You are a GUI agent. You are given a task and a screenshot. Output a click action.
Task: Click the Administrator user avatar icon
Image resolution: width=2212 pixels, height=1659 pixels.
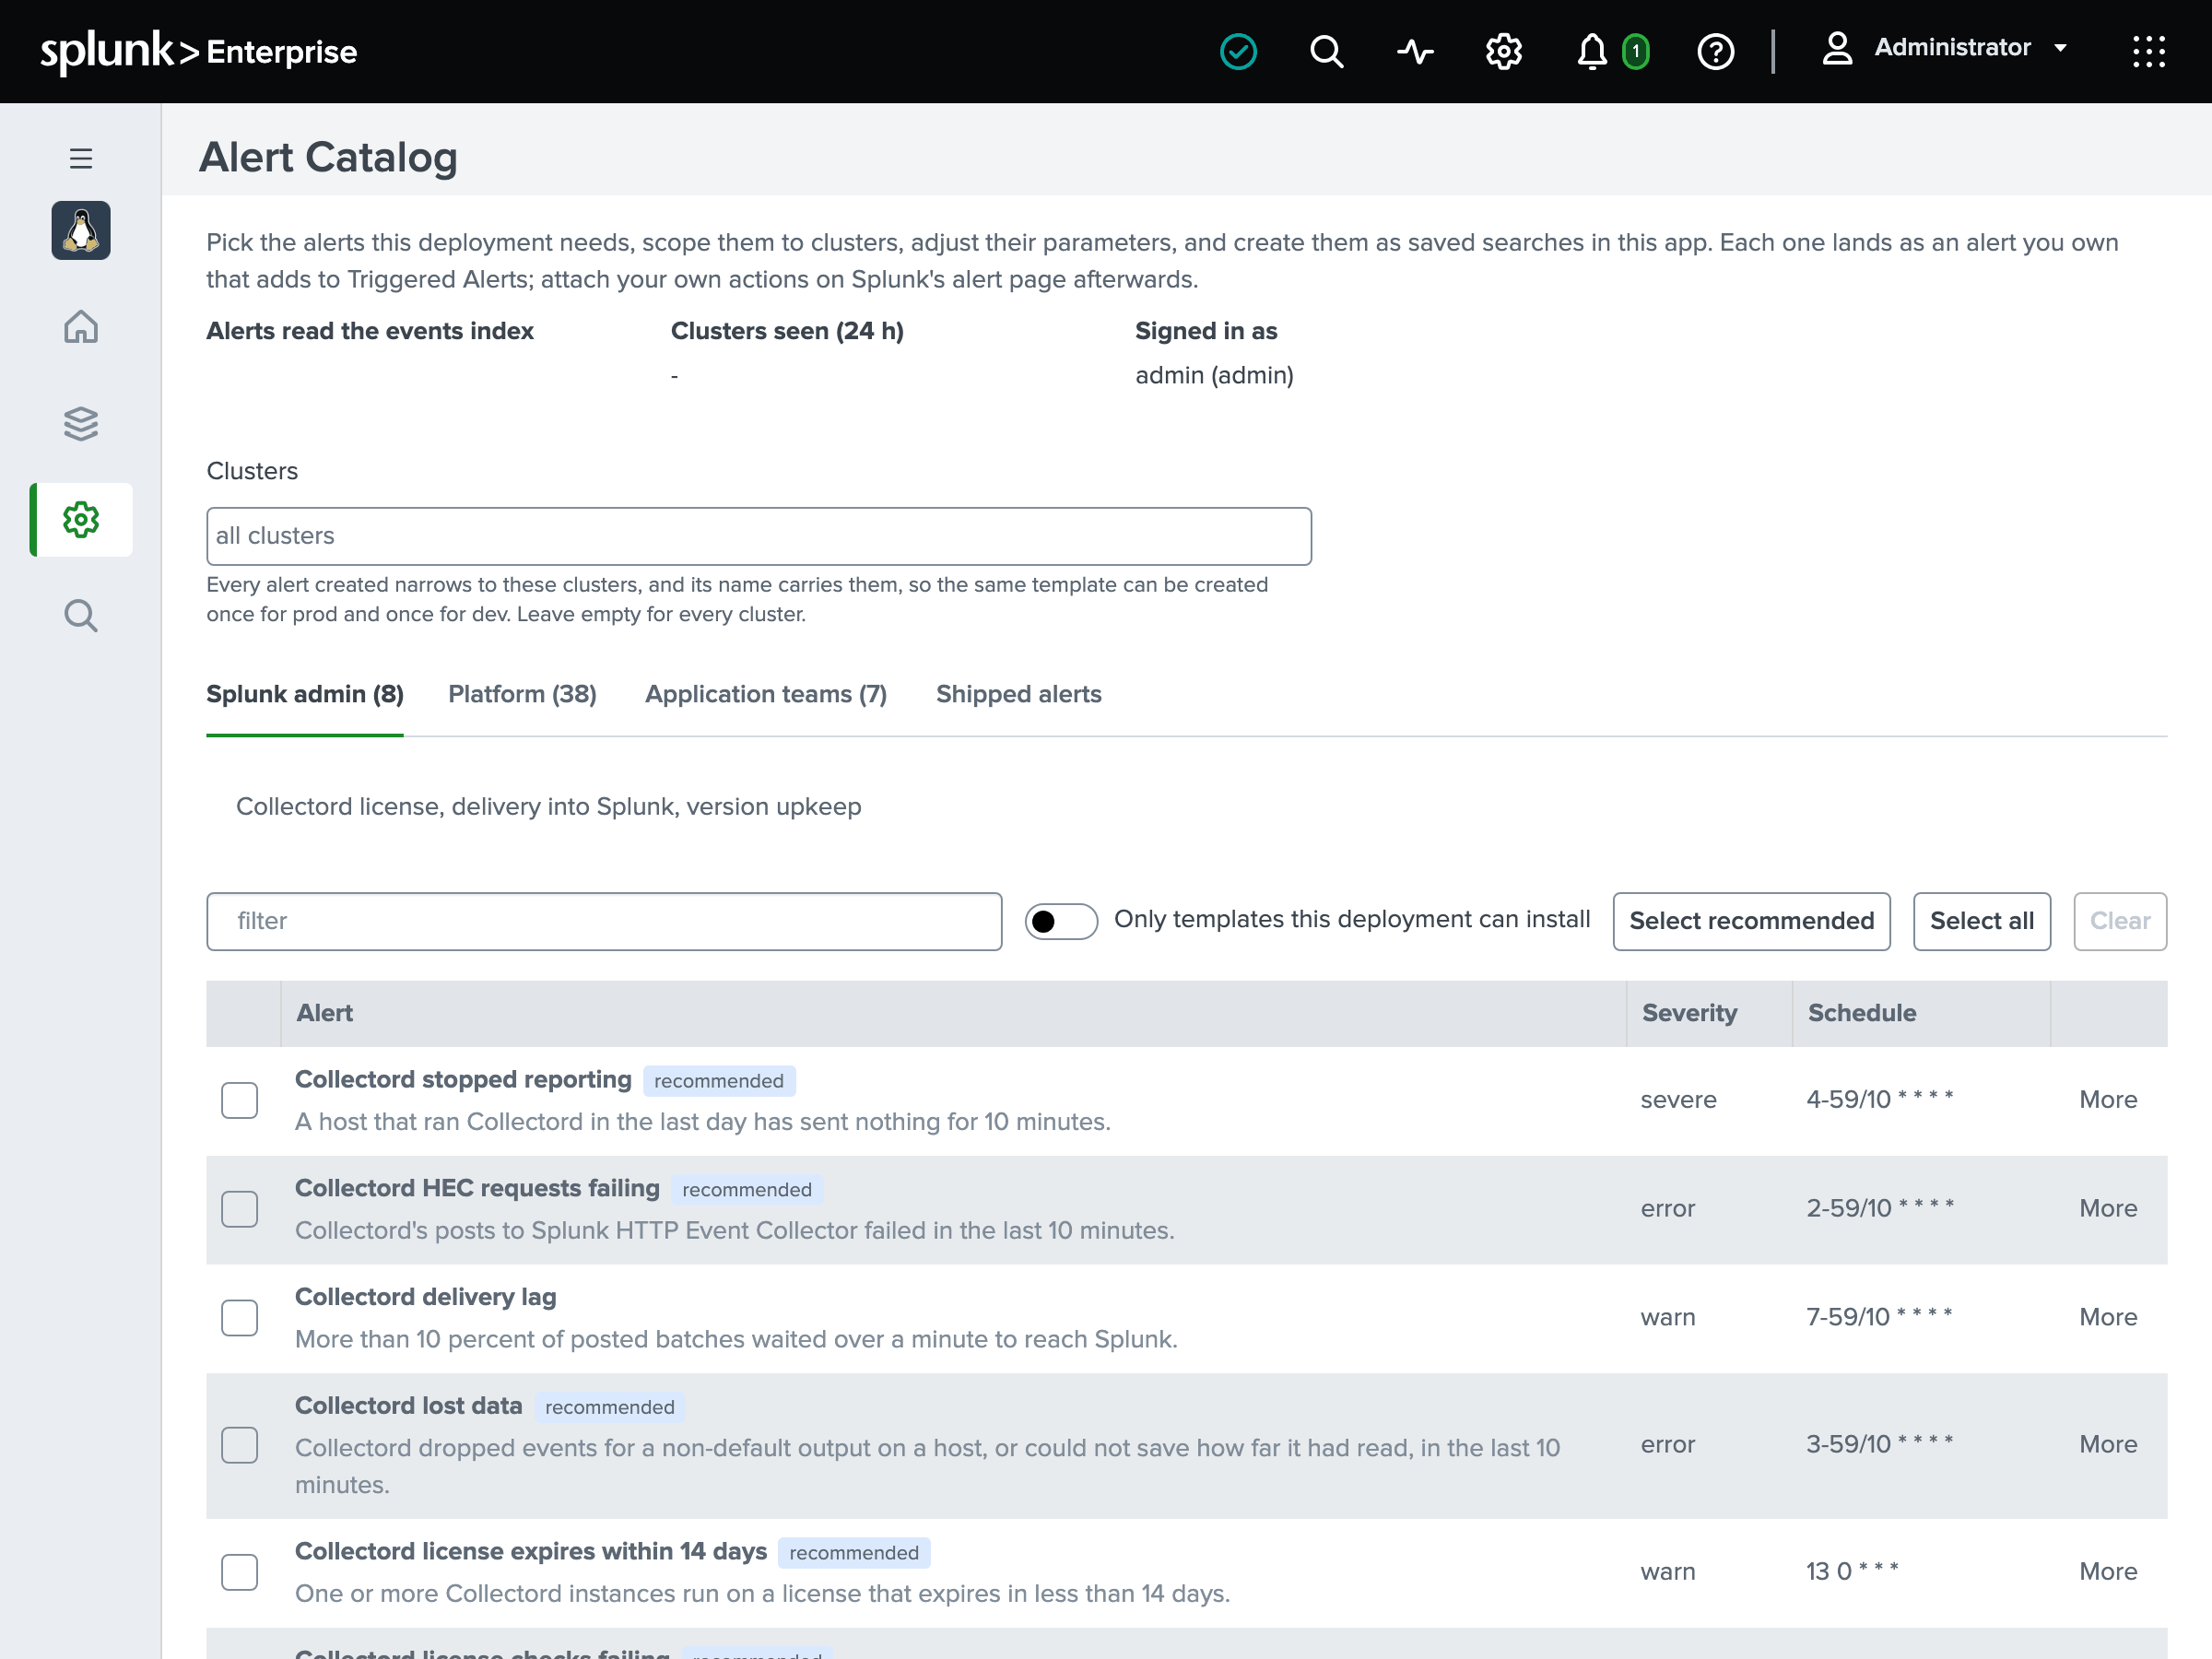coord(1837,48)
